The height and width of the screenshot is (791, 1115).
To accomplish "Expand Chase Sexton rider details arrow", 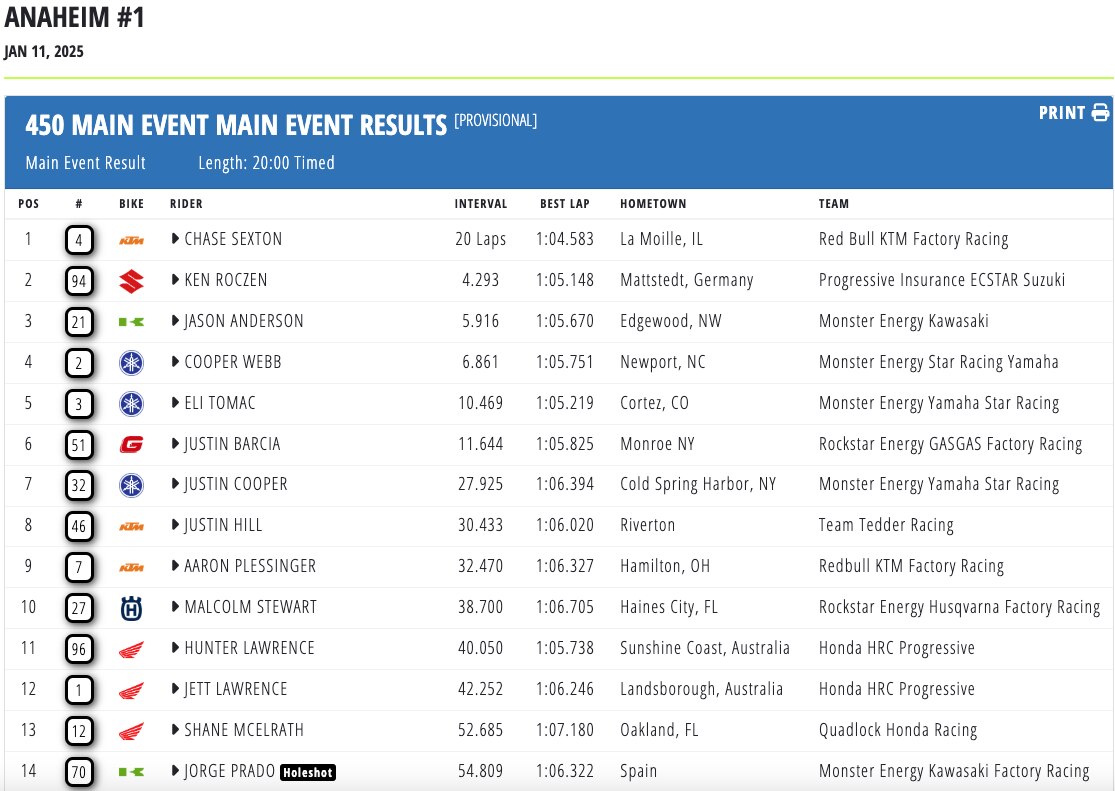I will (175, 239).
